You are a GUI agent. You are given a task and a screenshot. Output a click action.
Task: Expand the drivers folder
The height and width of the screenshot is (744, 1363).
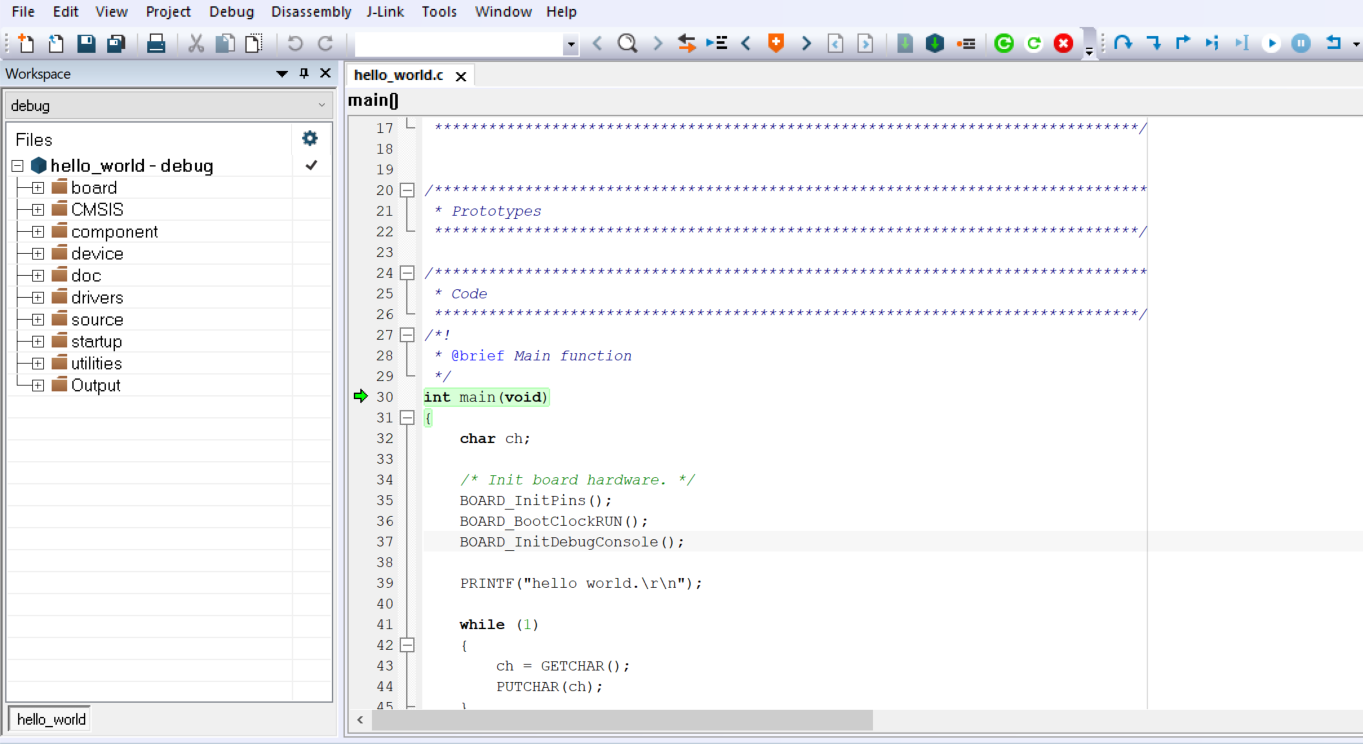point(38,298)
